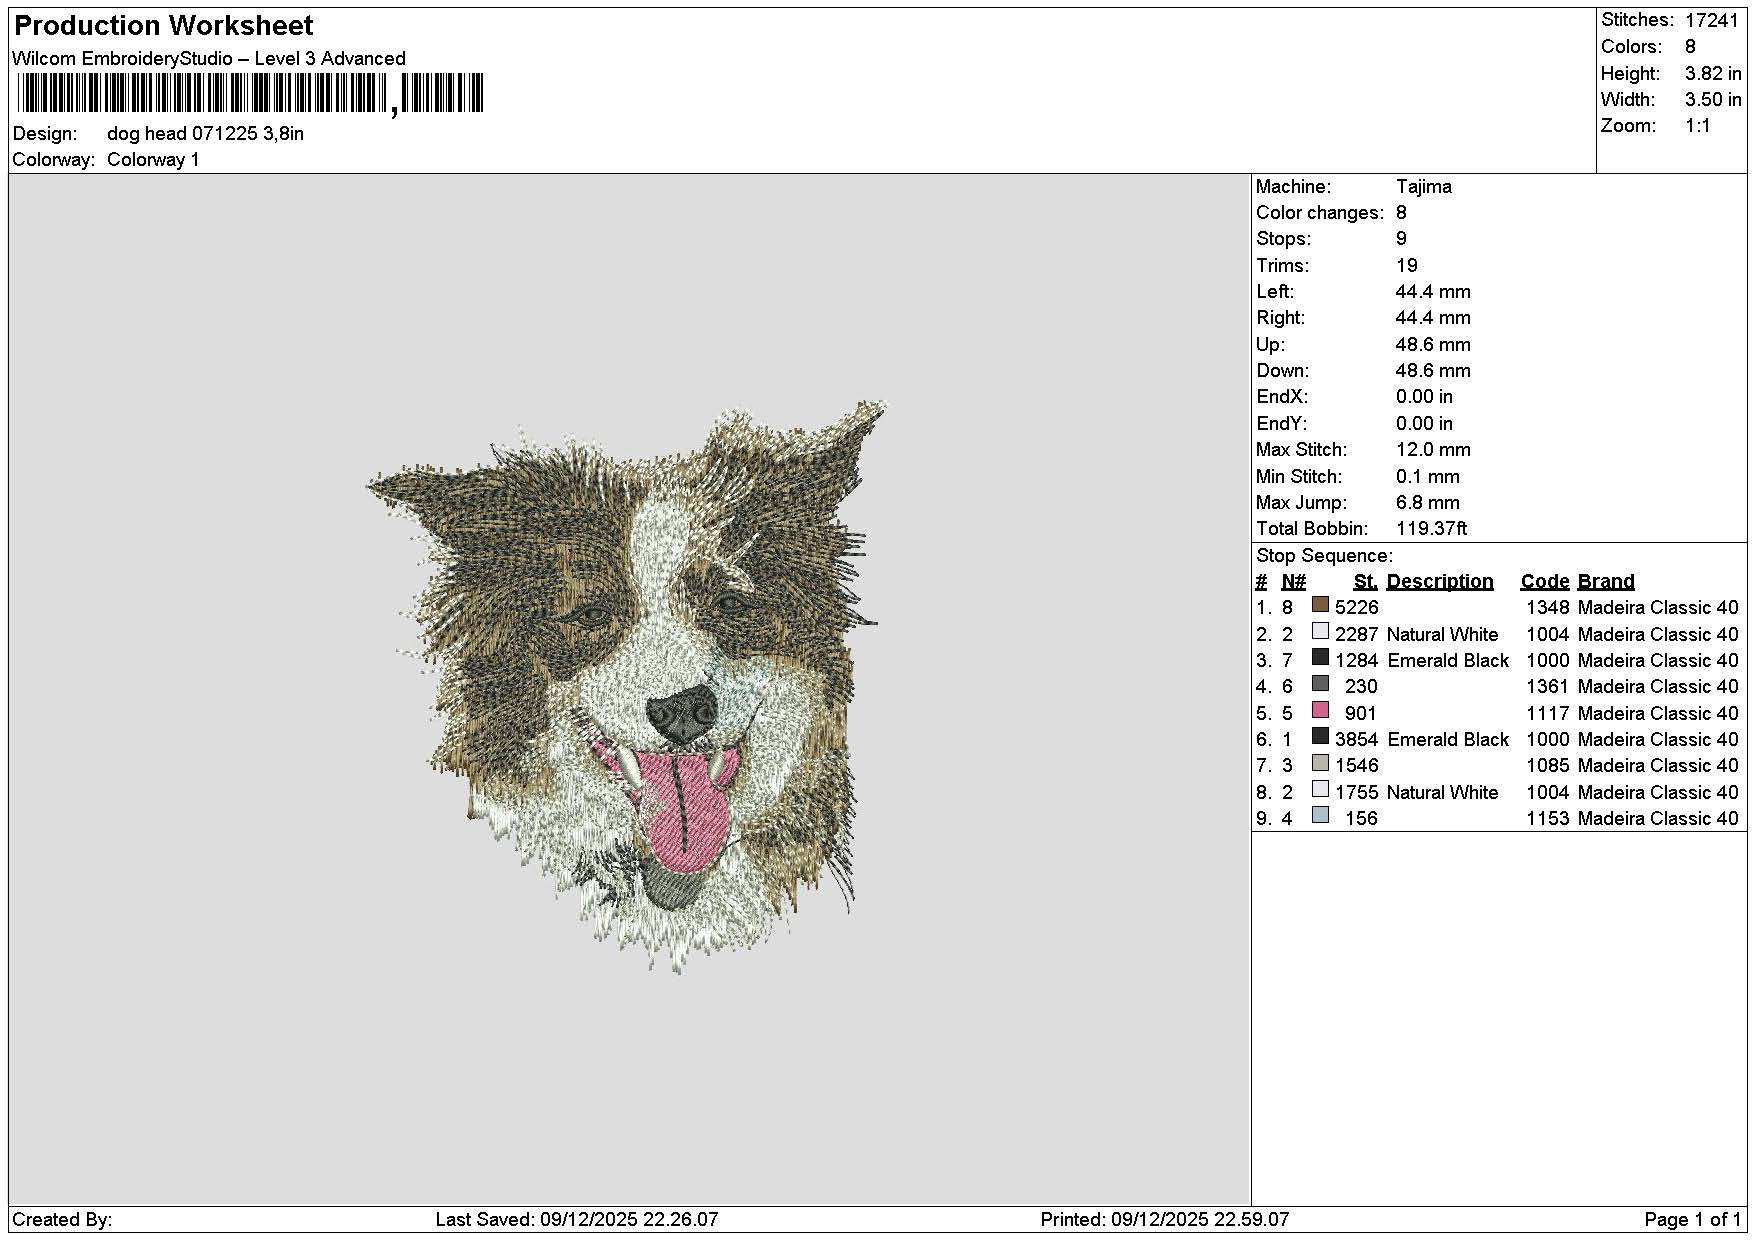Click the Stop Sequence label
Screen dimensions: 1755x1240
pos(1324,556)
